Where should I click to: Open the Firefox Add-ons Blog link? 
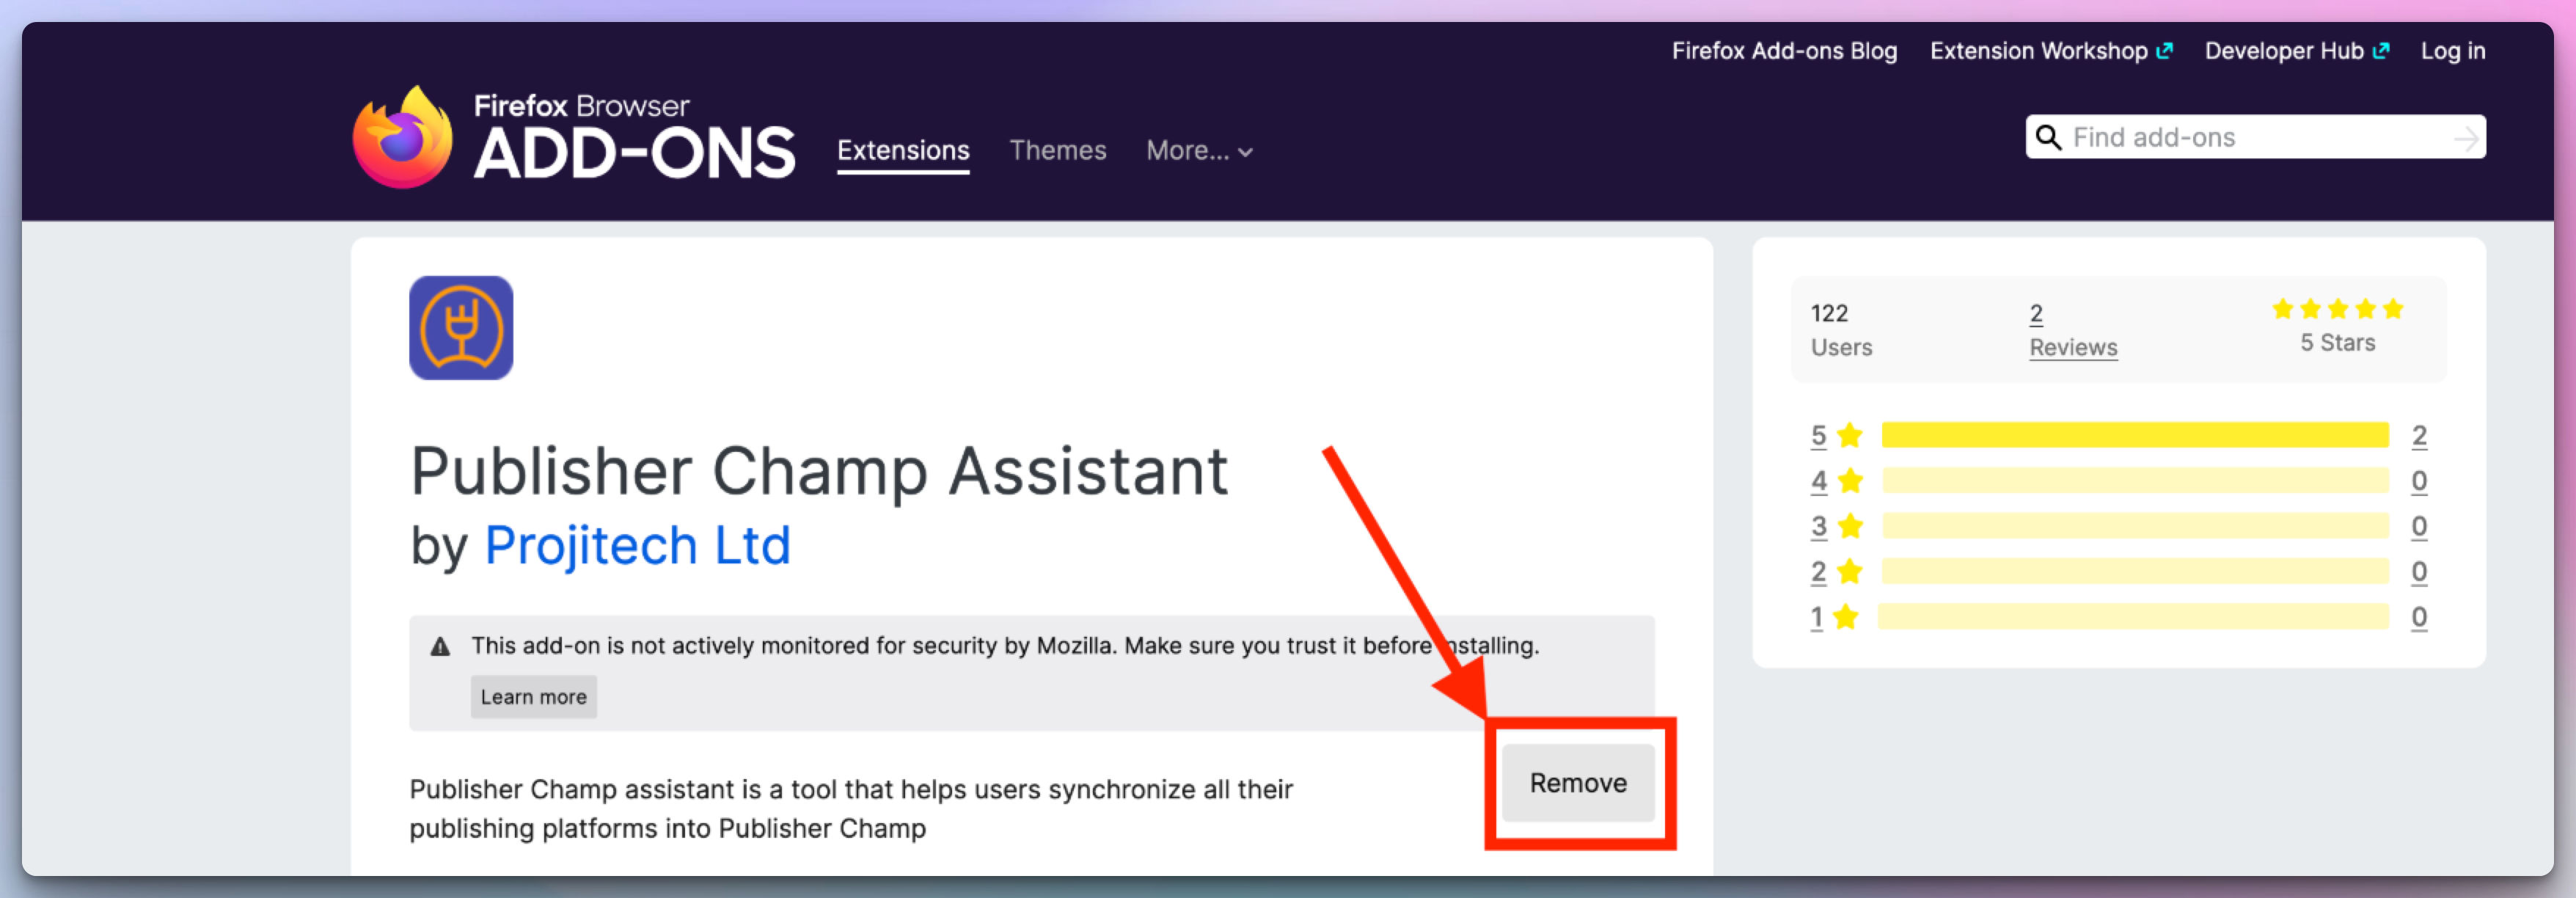(x=1784, y=51)
